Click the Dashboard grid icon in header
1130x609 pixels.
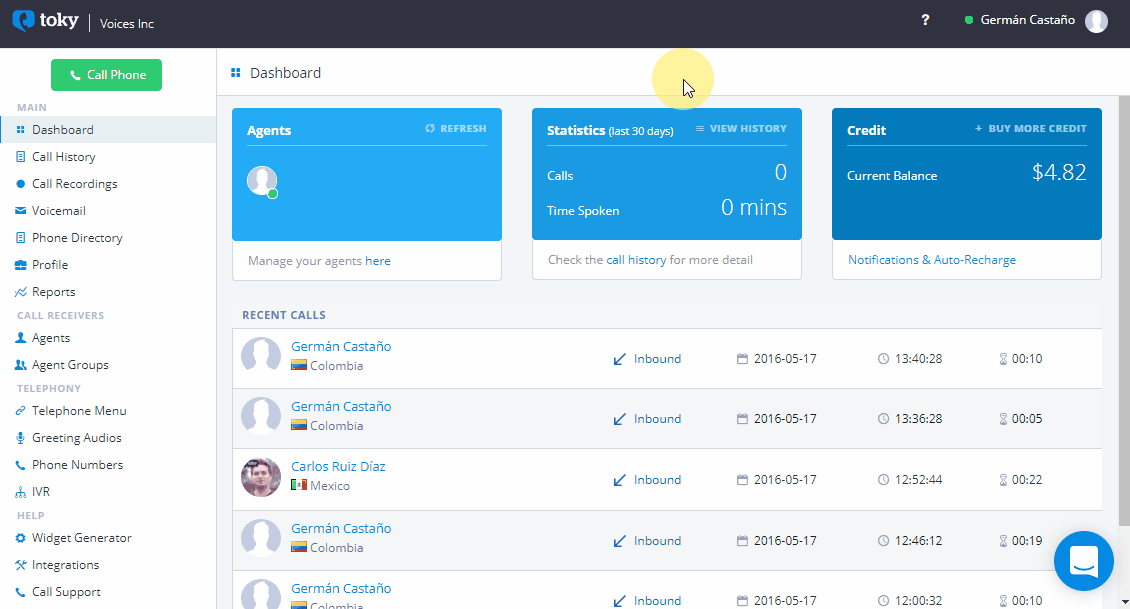(x=236, y=73)
